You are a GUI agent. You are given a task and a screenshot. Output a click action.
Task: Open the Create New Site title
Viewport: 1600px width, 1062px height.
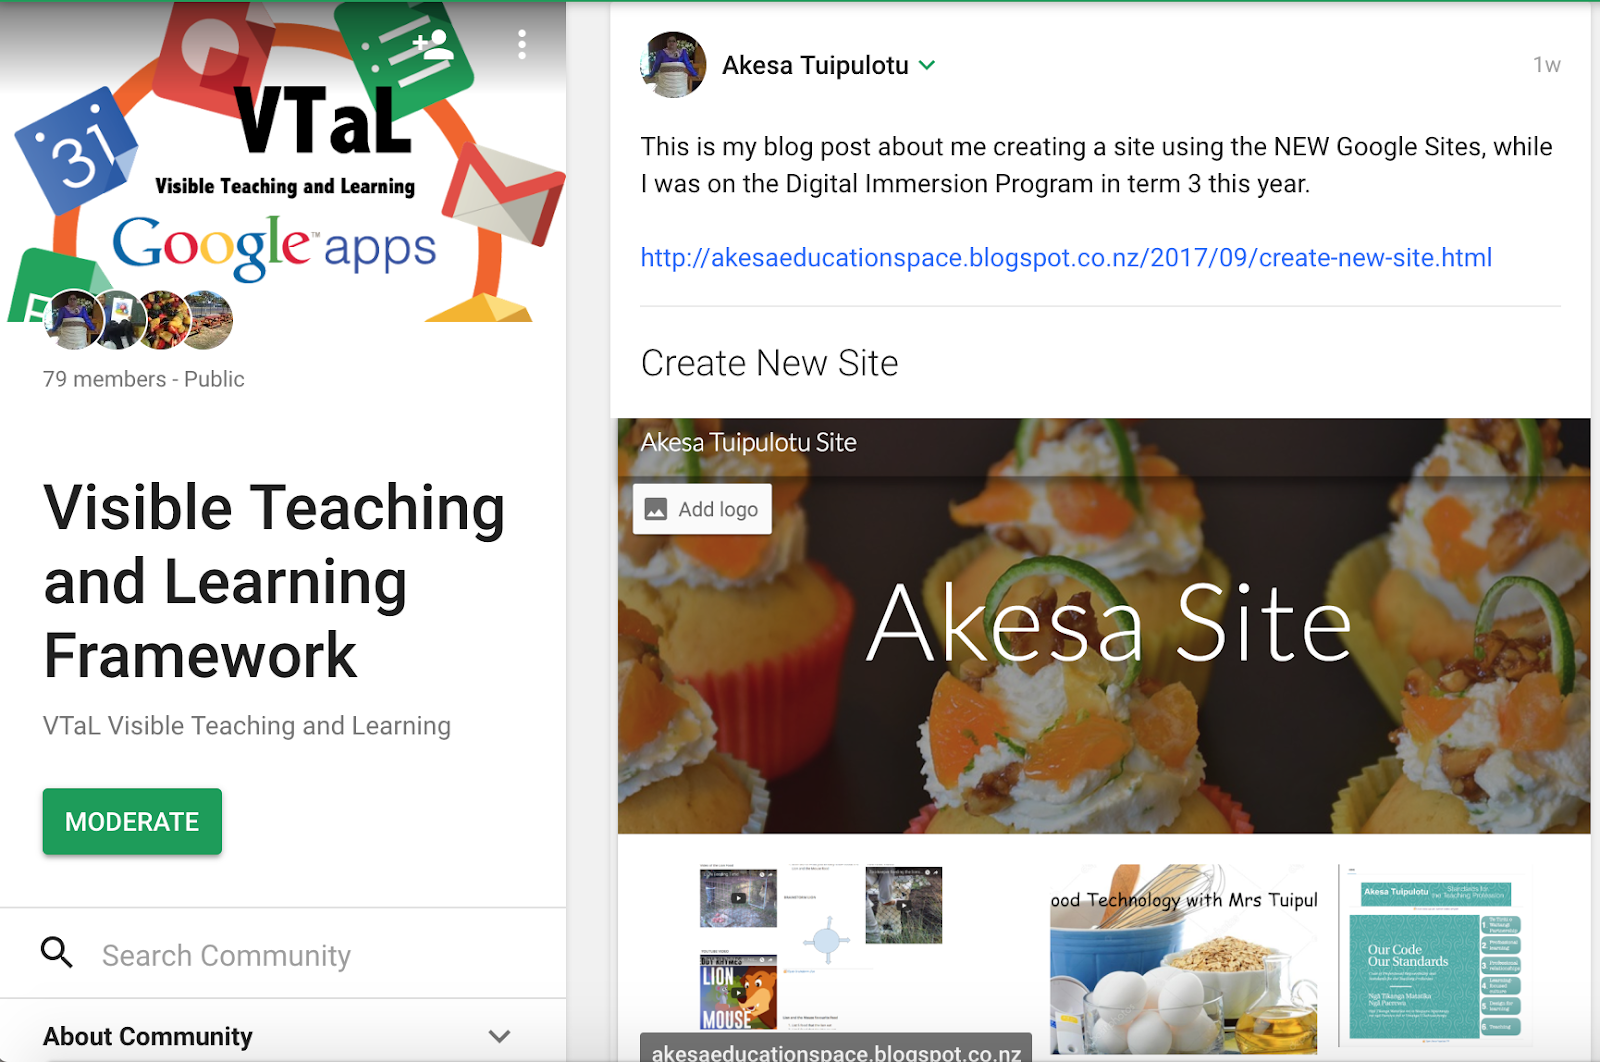769,363
